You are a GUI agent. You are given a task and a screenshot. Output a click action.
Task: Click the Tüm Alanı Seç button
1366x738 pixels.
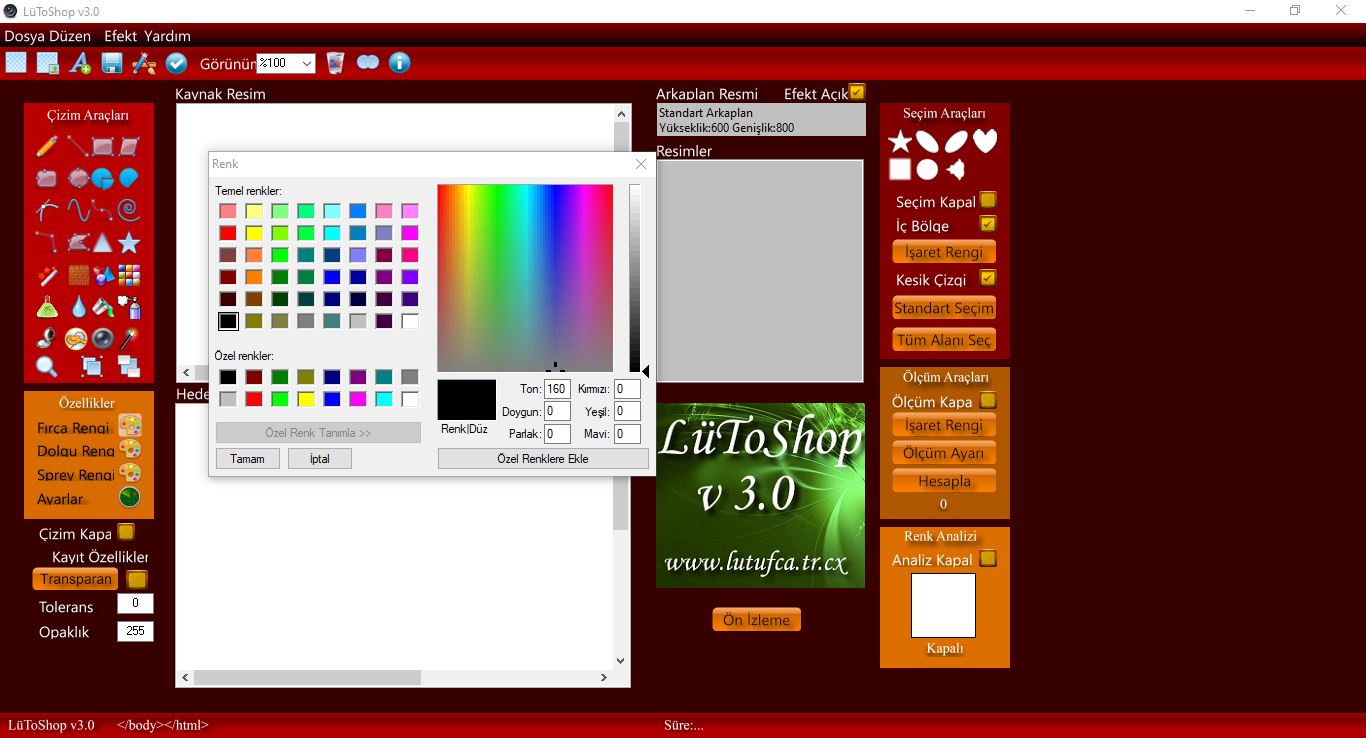point(944,340)
